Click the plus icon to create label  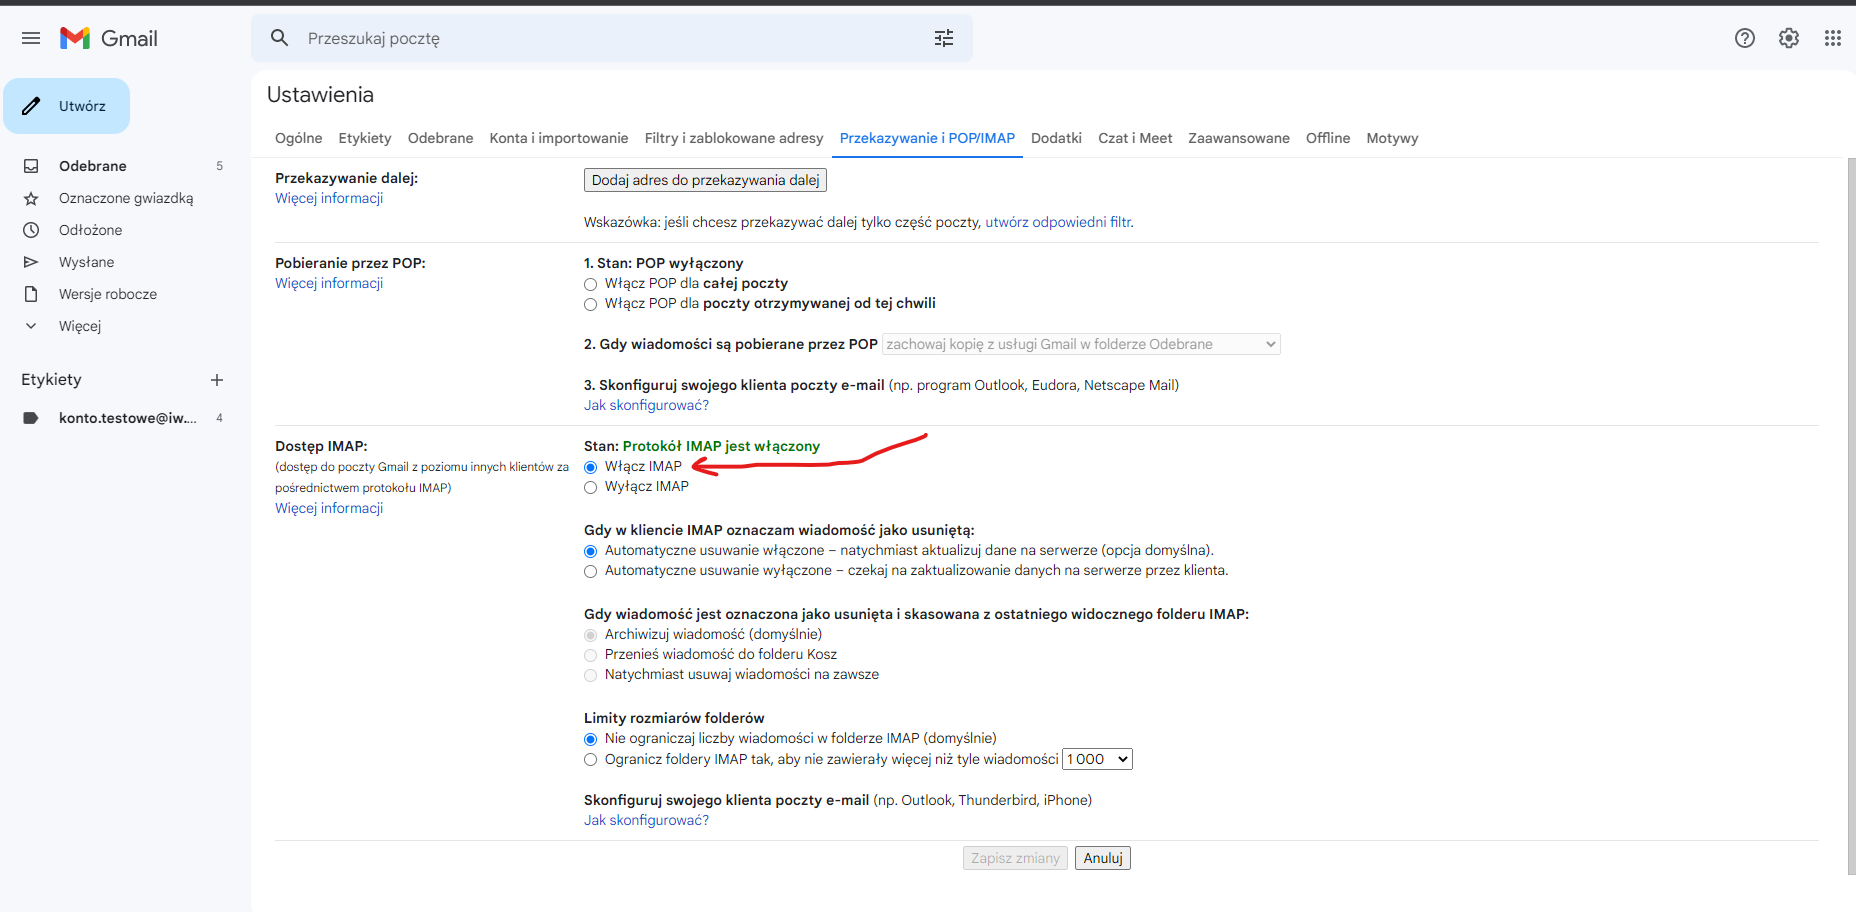tap(217, 380)
